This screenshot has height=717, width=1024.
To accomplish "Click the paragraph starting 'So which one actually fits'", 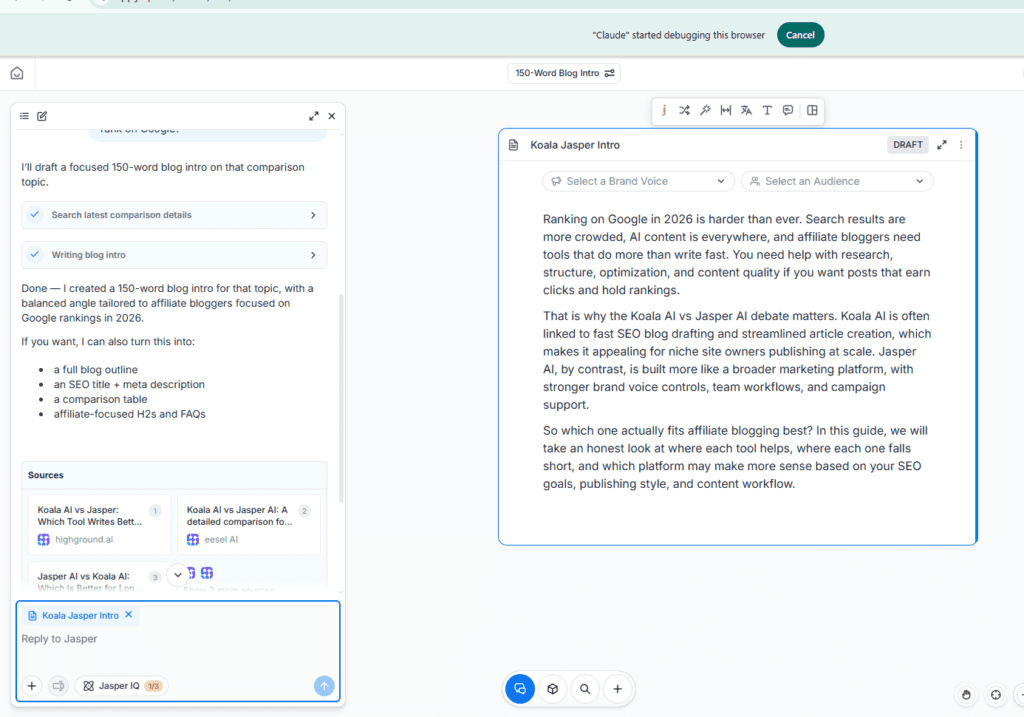I will click(x=735, y=457).
